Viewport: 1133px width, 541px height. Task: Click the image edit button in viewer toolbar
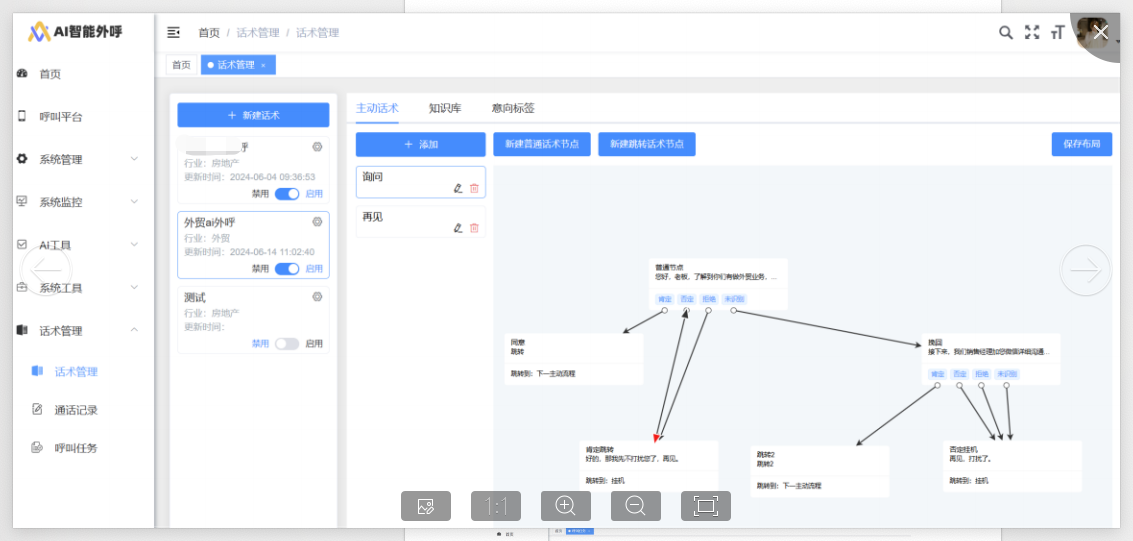426,506
